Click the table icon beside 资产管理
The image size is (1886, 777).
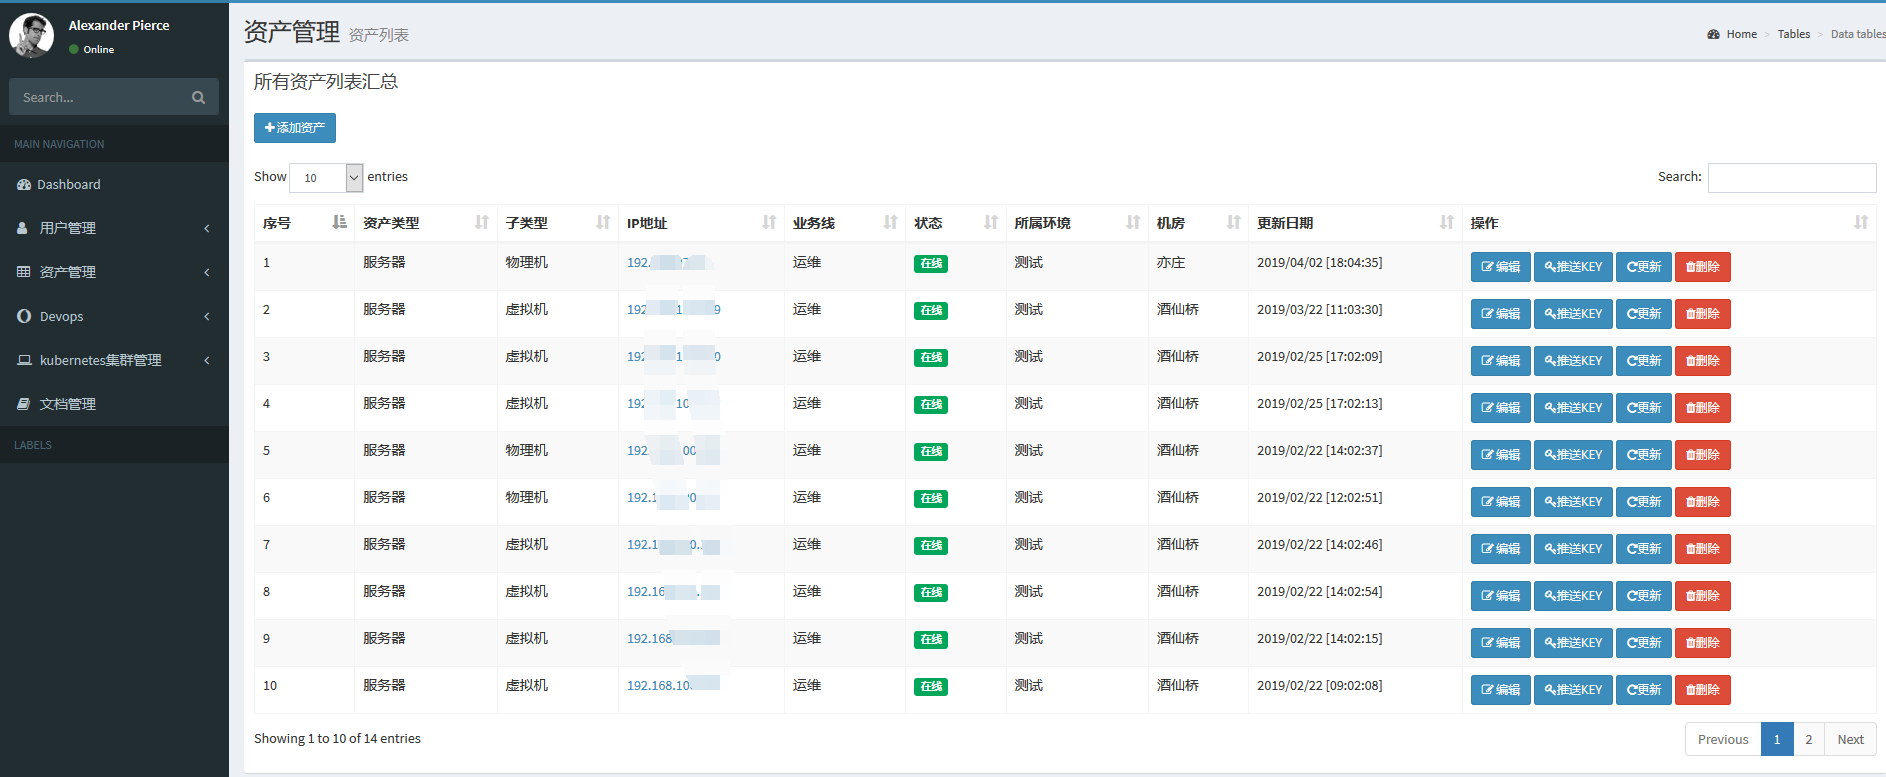(24, 272)
